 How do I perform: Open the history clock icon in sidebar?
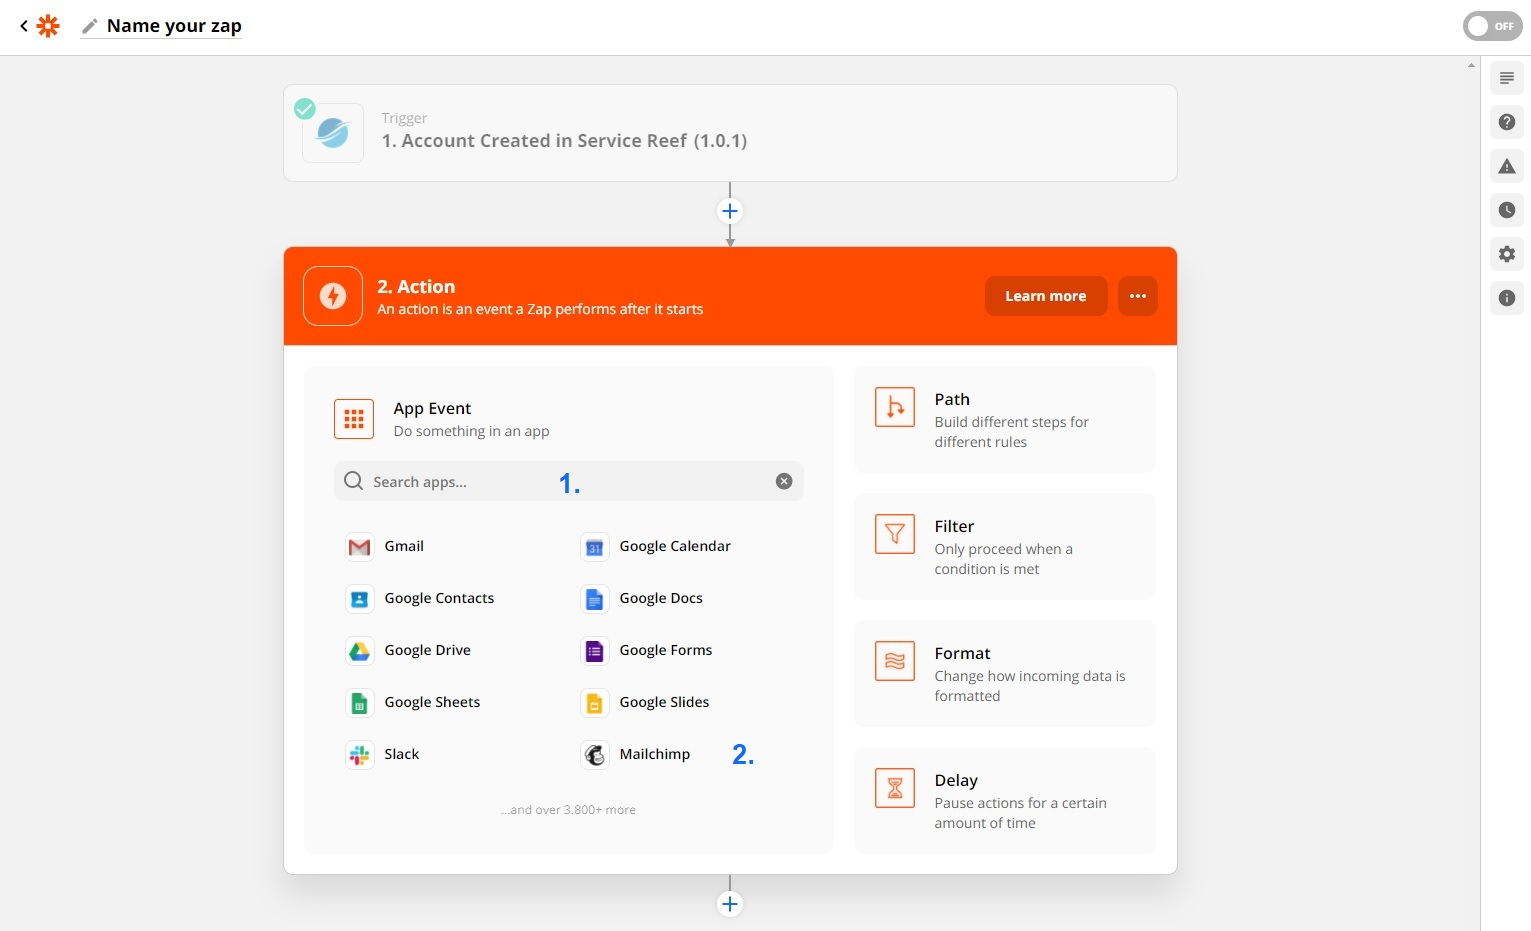click(1507, 210)
